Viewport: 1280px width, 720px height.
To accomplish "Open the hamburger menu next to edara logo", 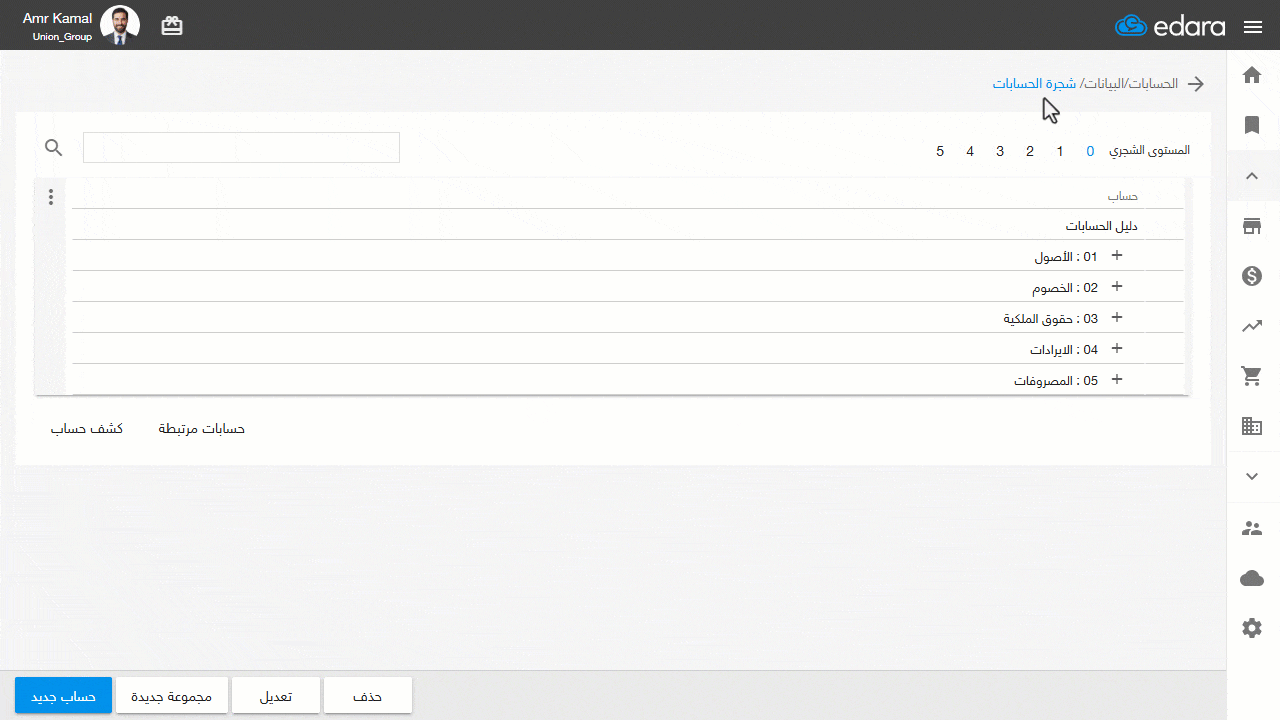I will tap(1253, 27).
